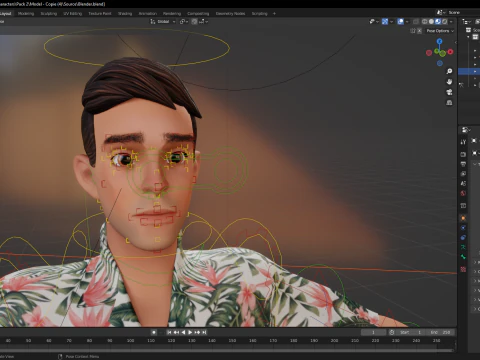Click the zoom view magnifier icon
This screenshot has height=360, width=480.
[x=449, y=71]
